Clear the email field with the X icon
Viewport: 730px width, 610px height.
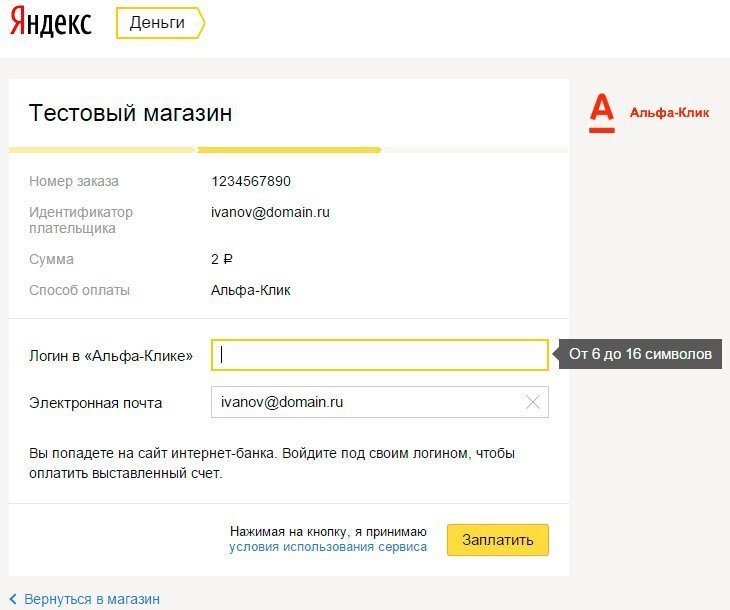coord(533,402)
